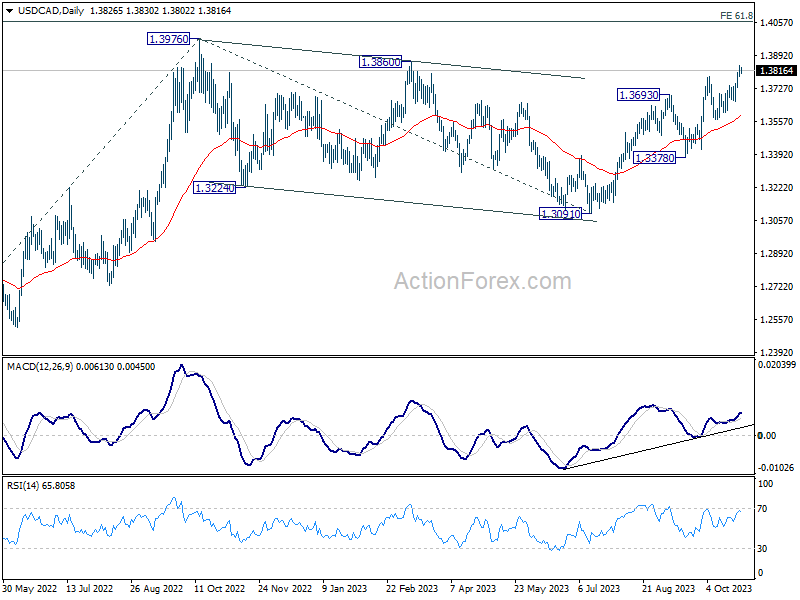800x600 pixels.
Task: Click the 22 Feb 2023 date label
Action: click(412, 589)
